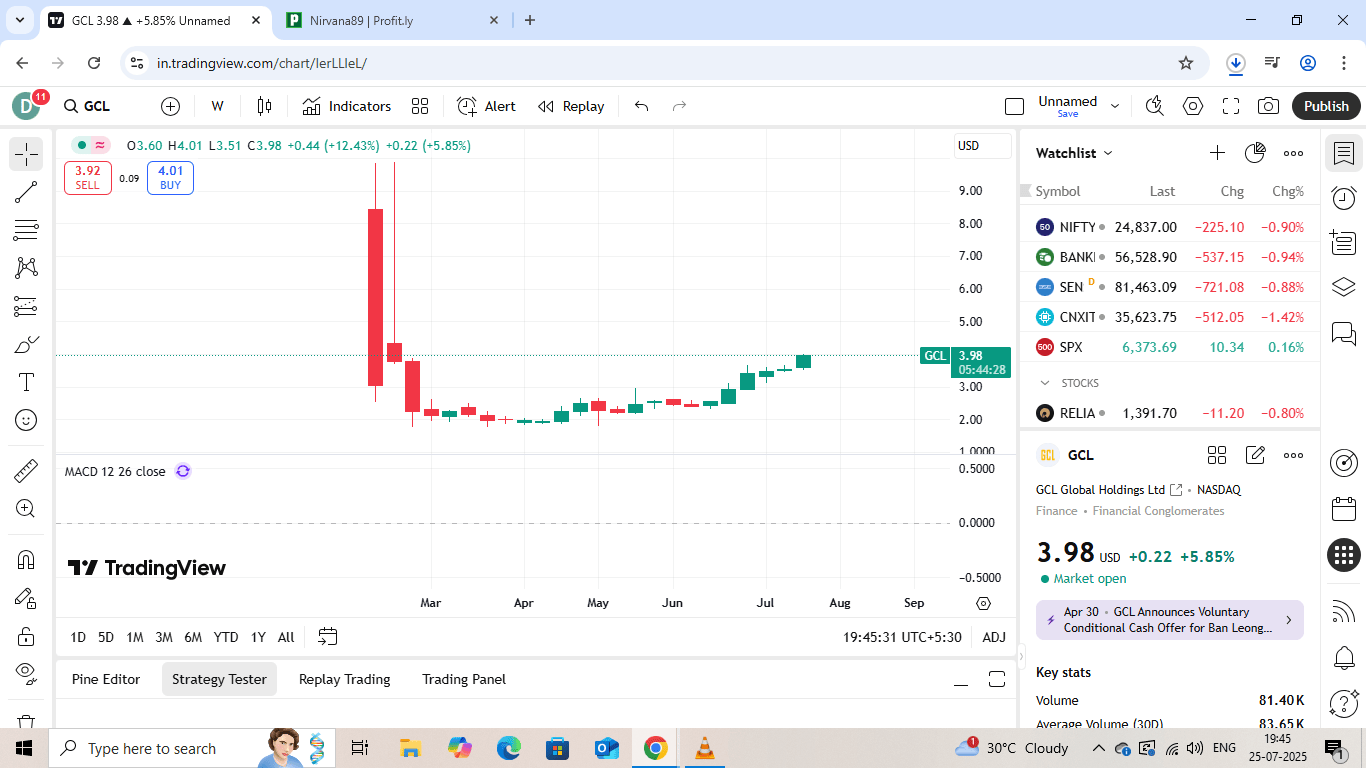Toggle ADJ adjusted data
Viewport: 1366px width, 768px height.
(x=994, y=637)
